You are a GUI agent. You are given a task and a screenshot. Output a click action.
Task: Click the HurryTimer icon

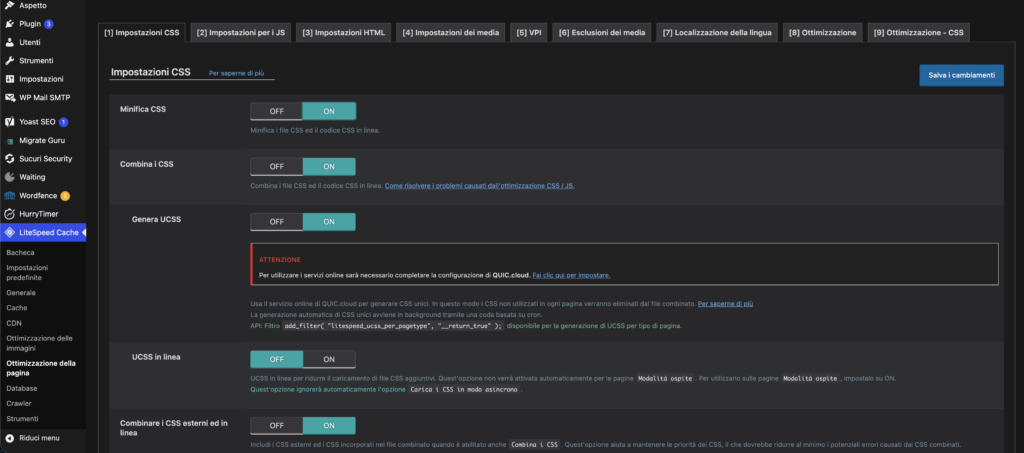click(x=9, y=213)
